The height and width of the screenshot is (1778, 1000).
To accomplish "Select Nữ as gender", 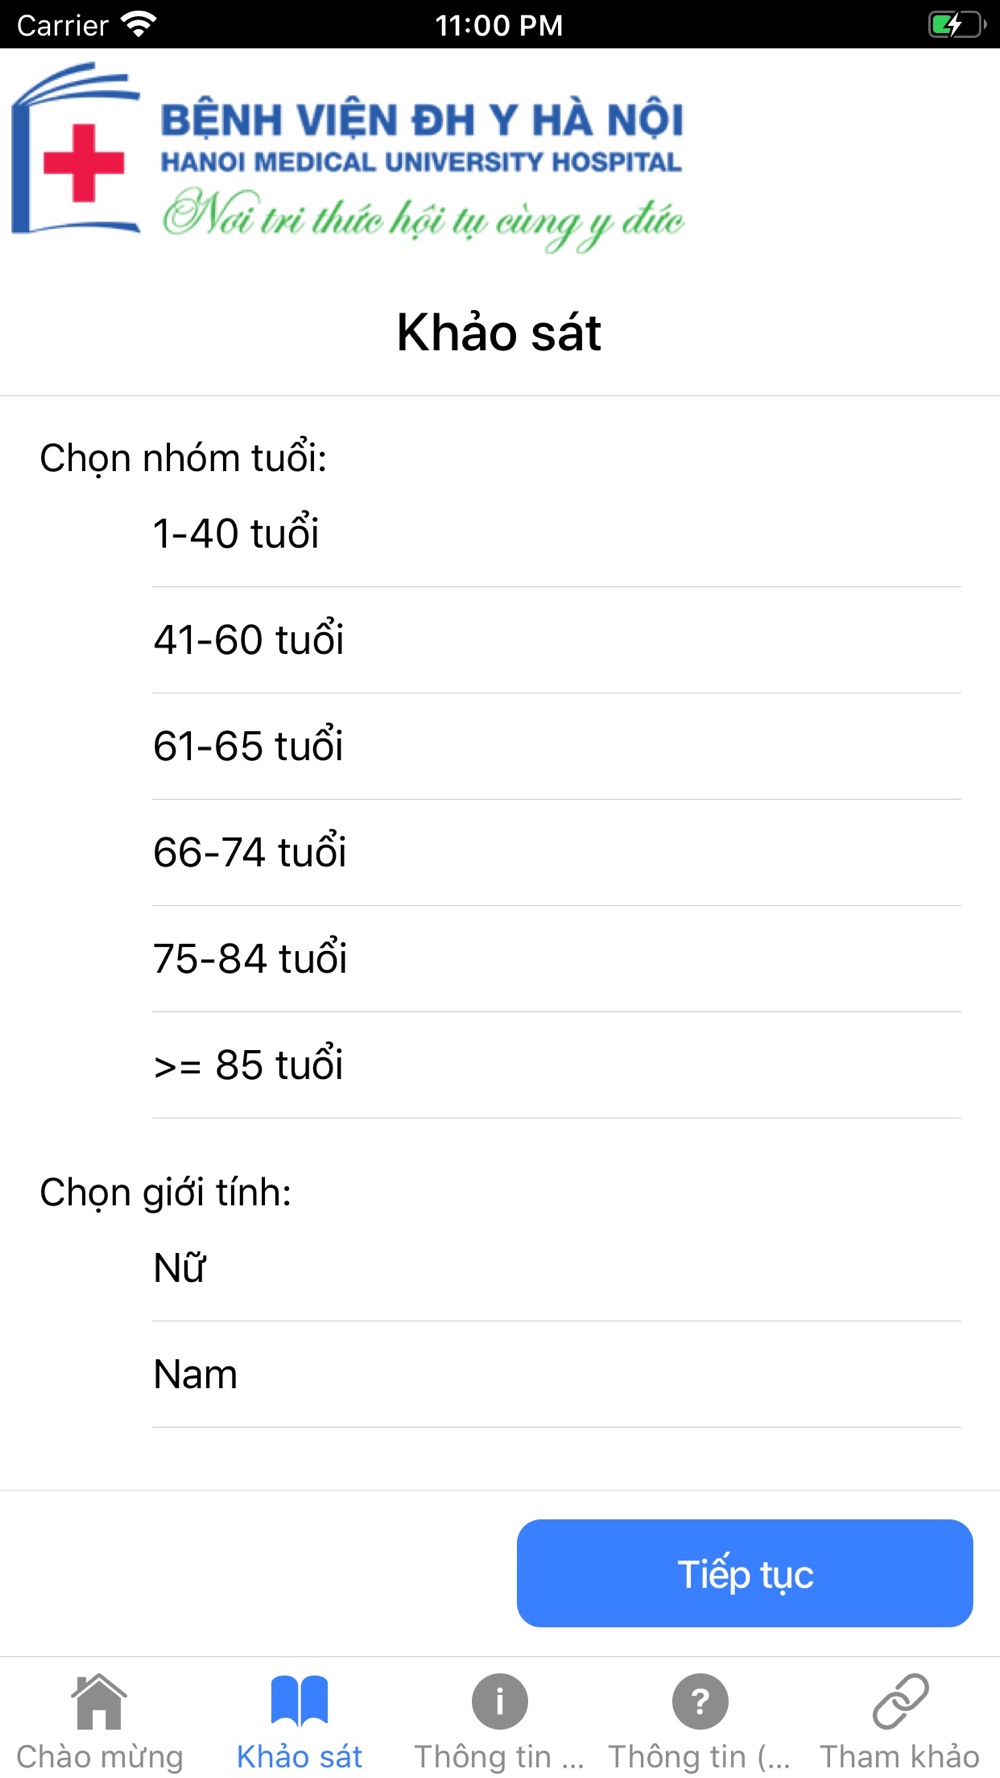I will 556,1268.
